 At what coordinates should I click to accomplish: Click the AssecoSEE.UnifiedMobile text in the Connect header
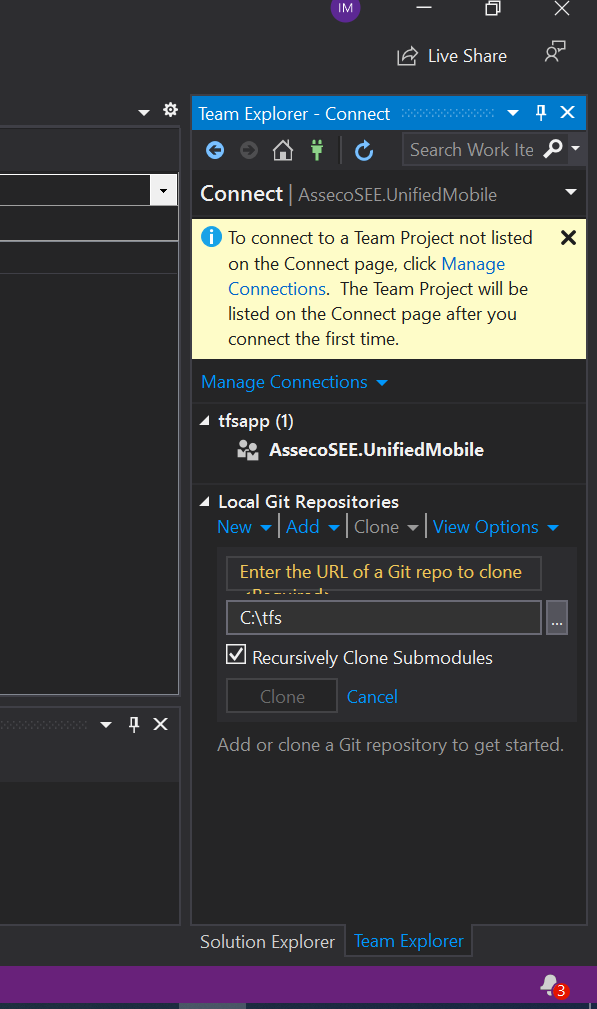[398, 195]
